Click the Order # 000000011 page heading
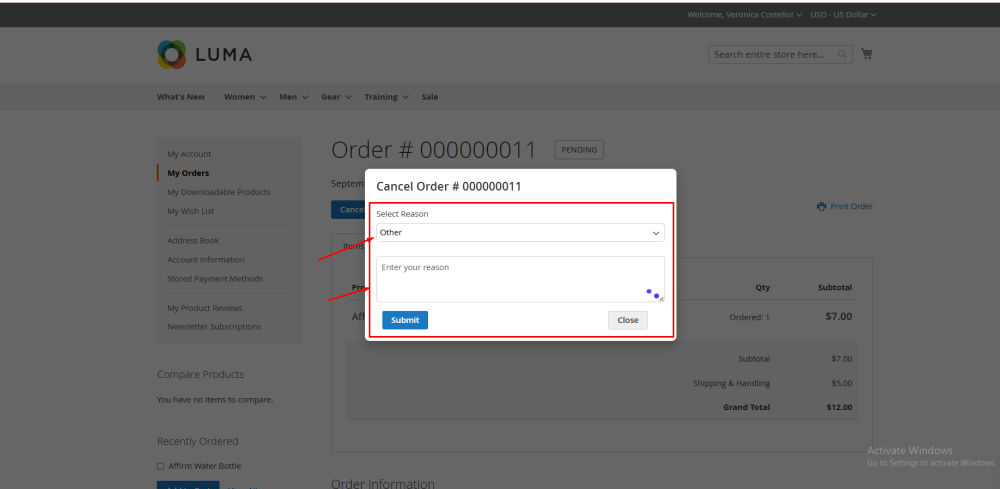This screenshot has height=489, width=1000. pyautogui.click(x=434, y=150)
